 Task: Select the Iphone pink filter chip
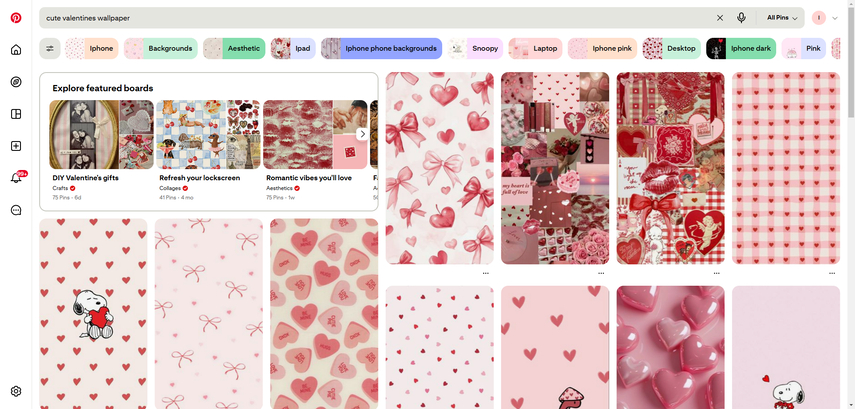(603, 49)
